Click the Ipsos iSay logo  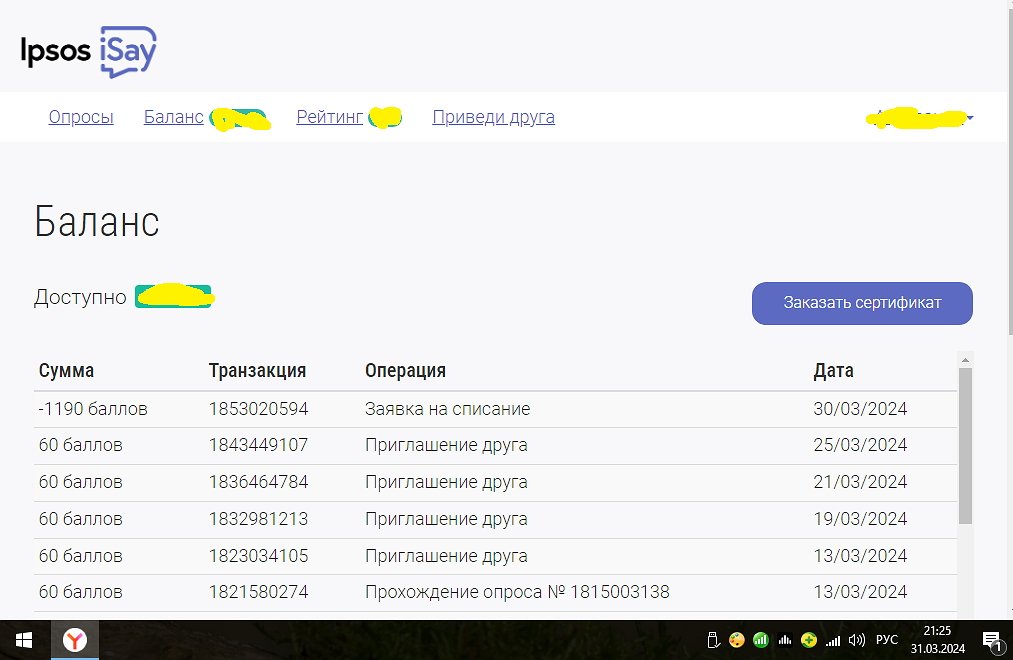[x=89, y=51]
